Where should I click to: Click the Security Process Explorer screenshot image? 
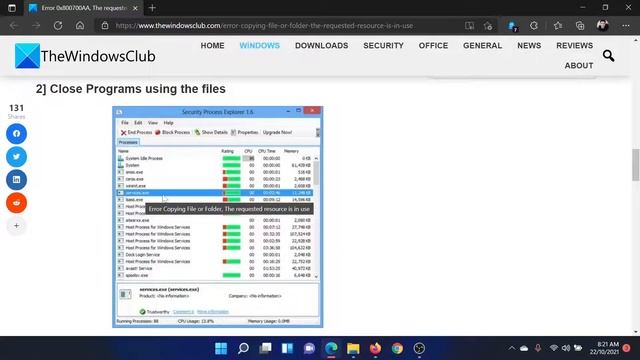218,217
